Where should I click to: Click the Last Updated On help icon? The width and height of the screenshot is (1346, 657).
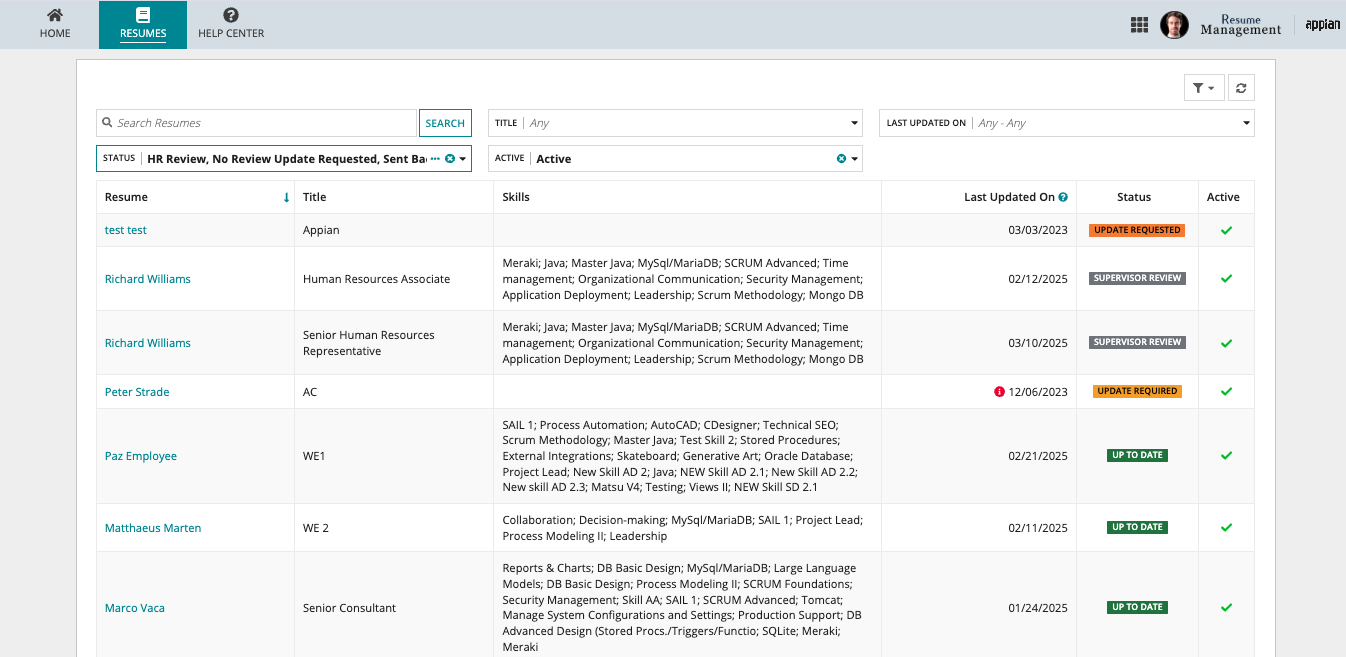point(1063,197)
